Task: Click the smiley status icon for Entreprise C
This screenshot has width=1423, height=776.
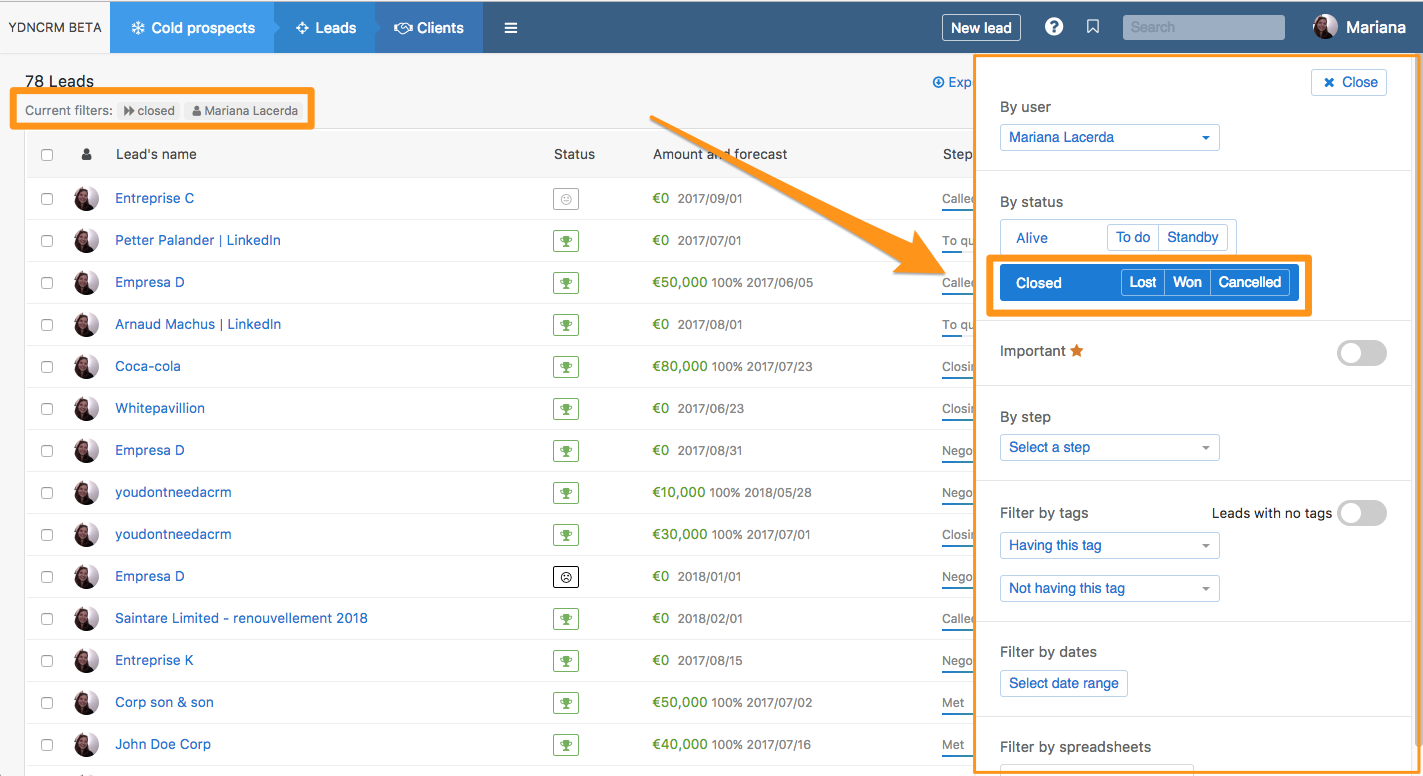Action: [566, 199]
